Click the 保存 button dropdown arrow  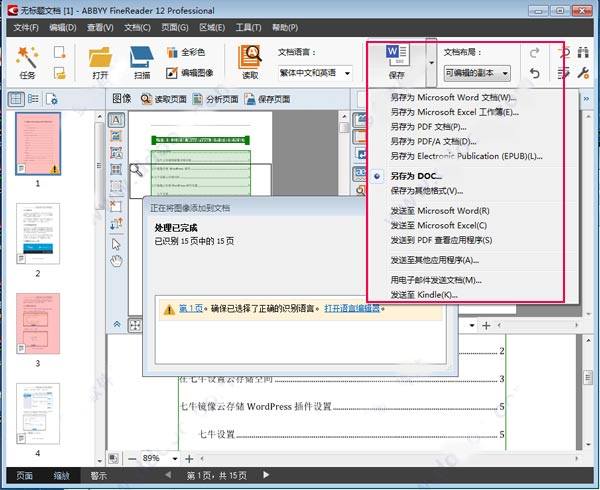[x=431, y=63]
